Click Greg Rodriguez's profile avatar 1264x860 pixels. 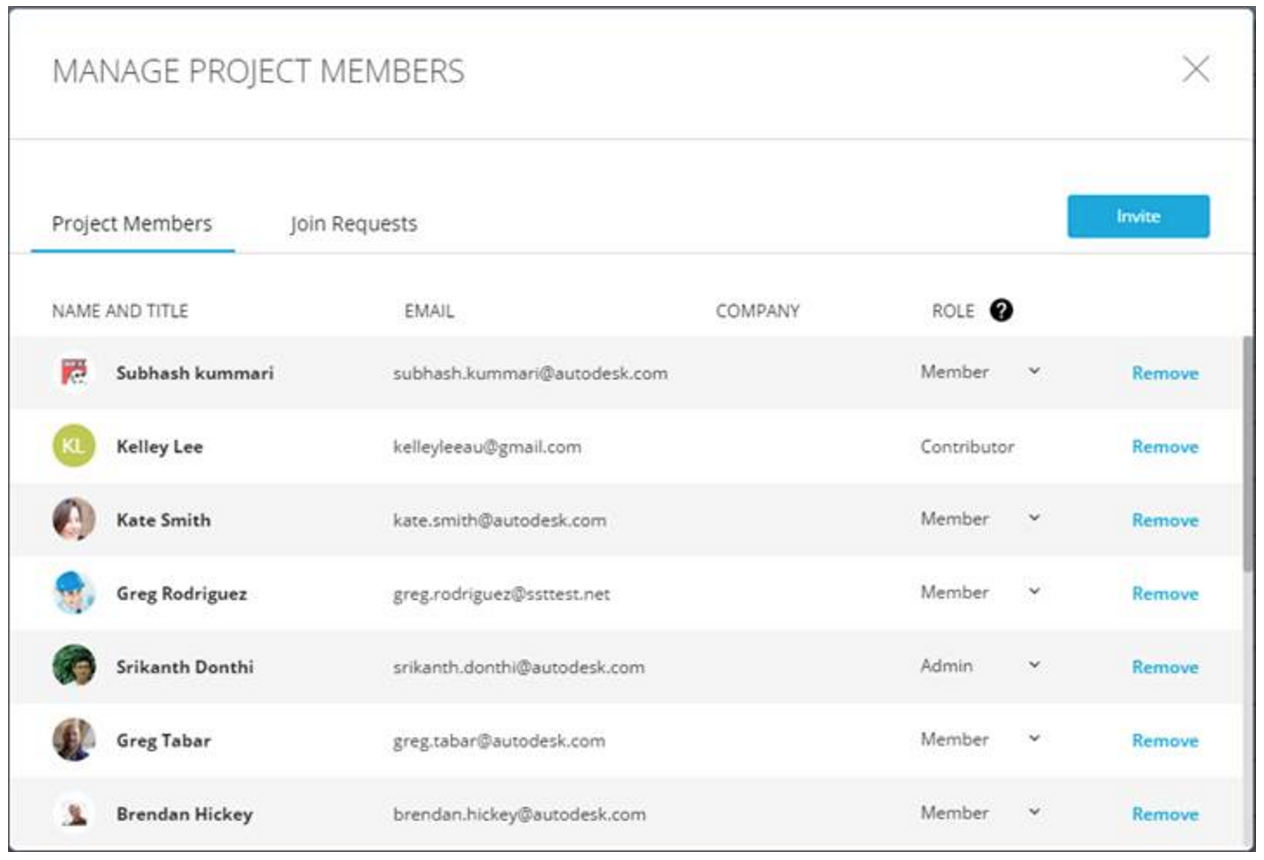[73, 593]
